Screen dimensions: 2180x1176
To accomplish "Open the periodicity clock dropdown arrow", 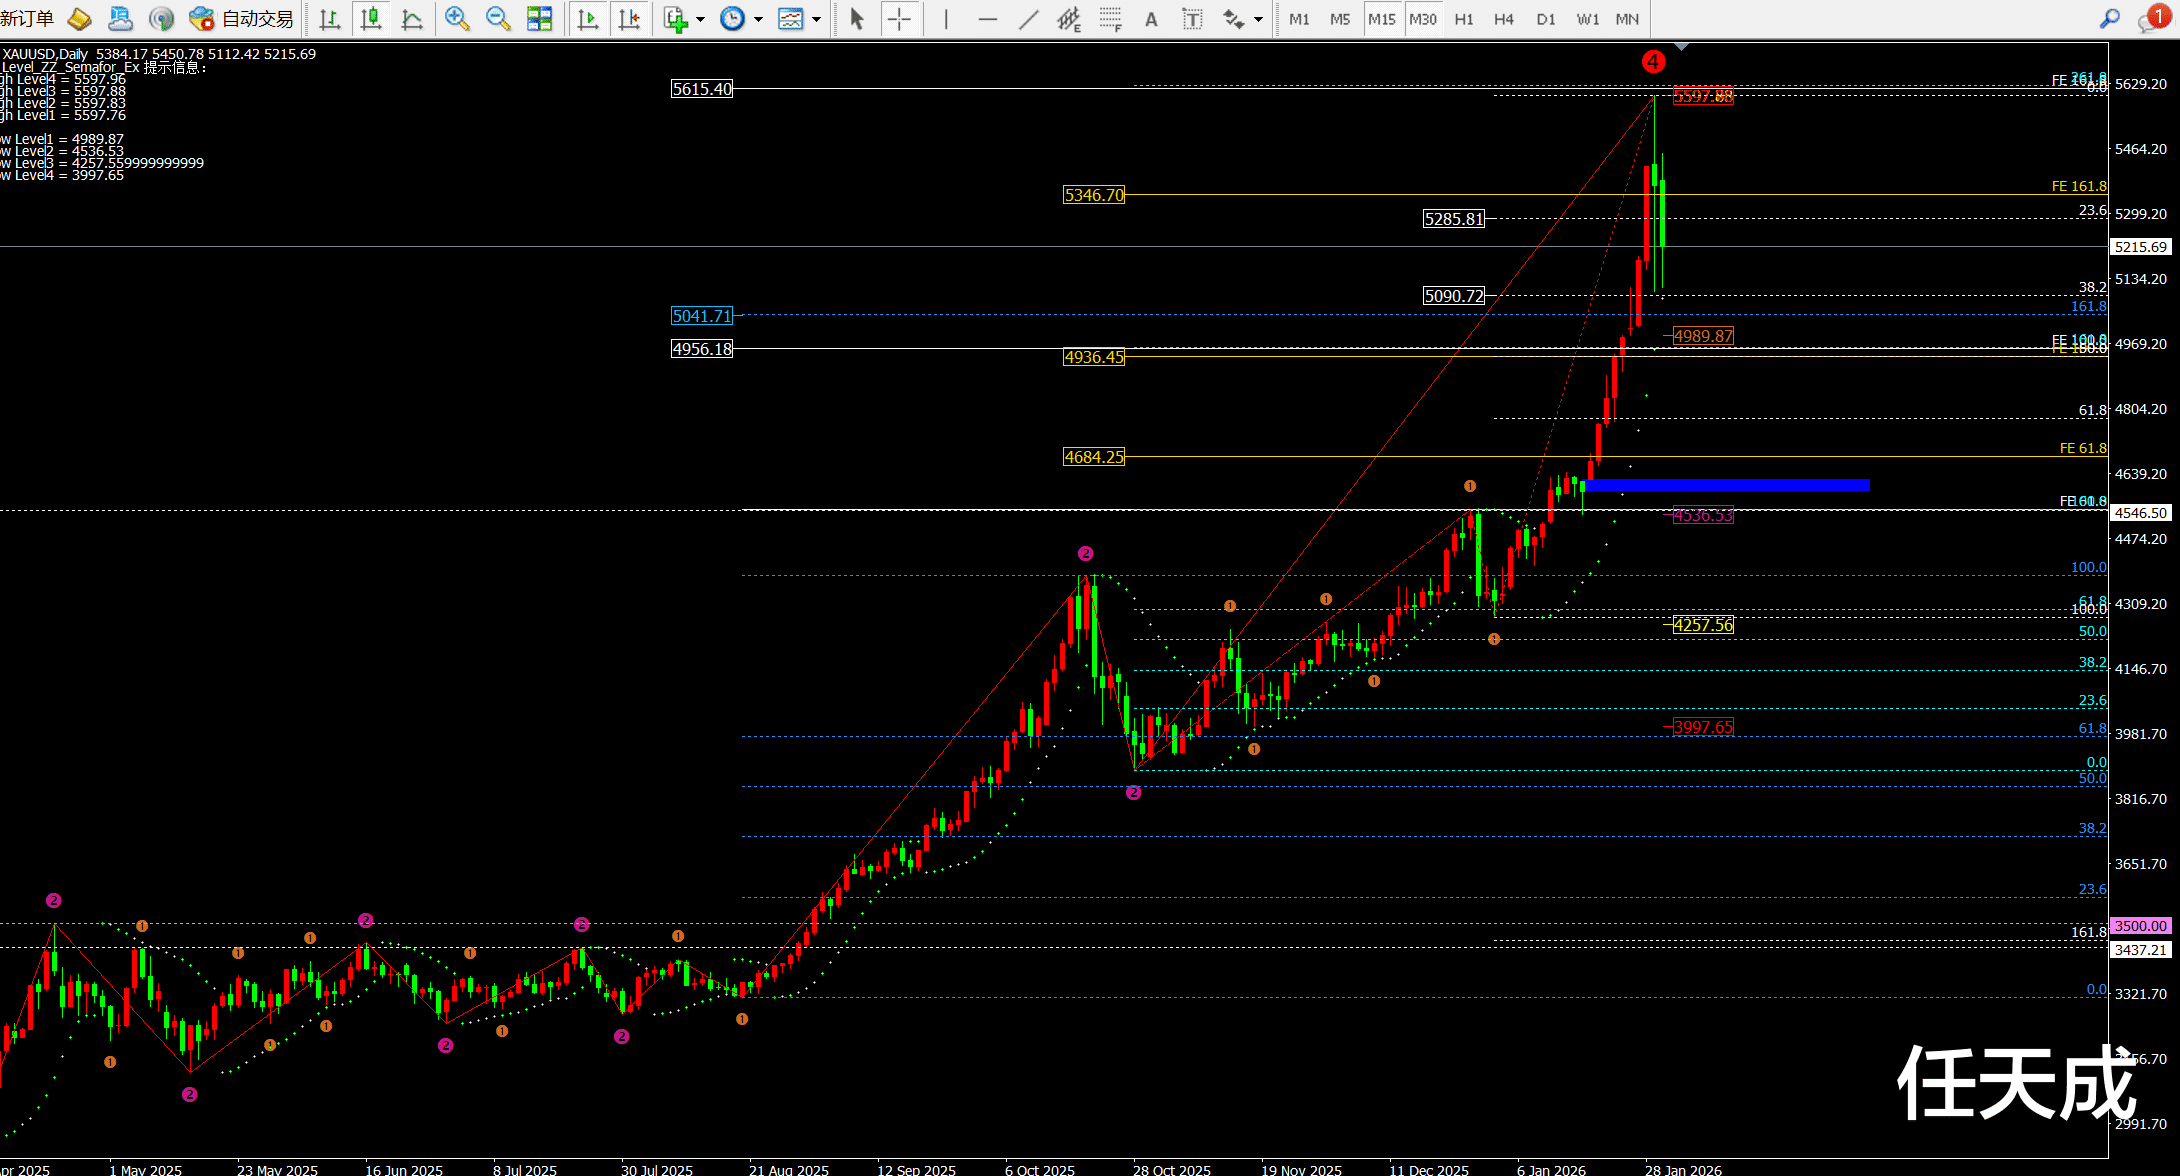I will point(758,18).
